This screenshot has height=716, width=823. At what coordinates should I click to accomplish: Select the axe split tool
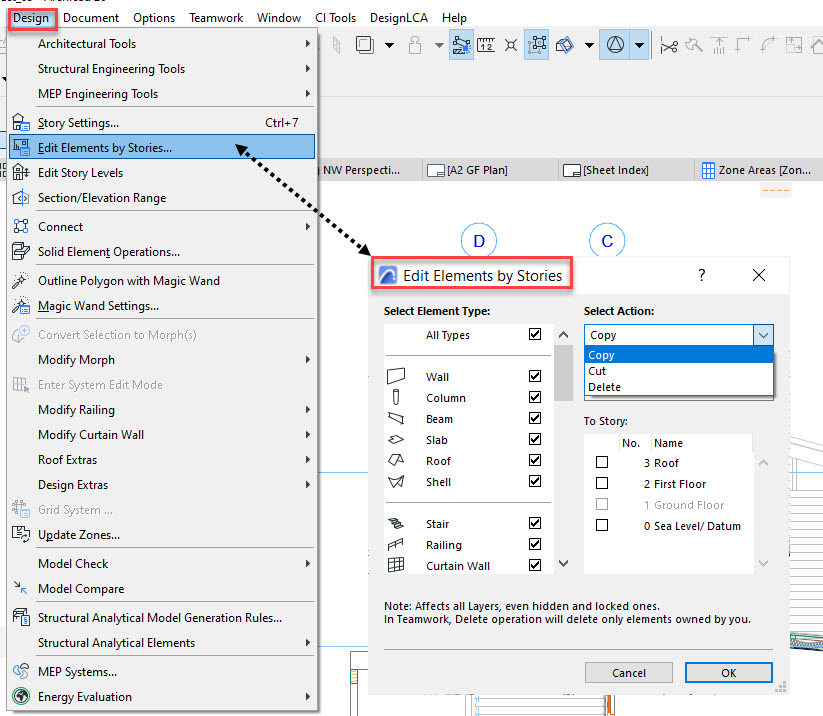[694, 46]
